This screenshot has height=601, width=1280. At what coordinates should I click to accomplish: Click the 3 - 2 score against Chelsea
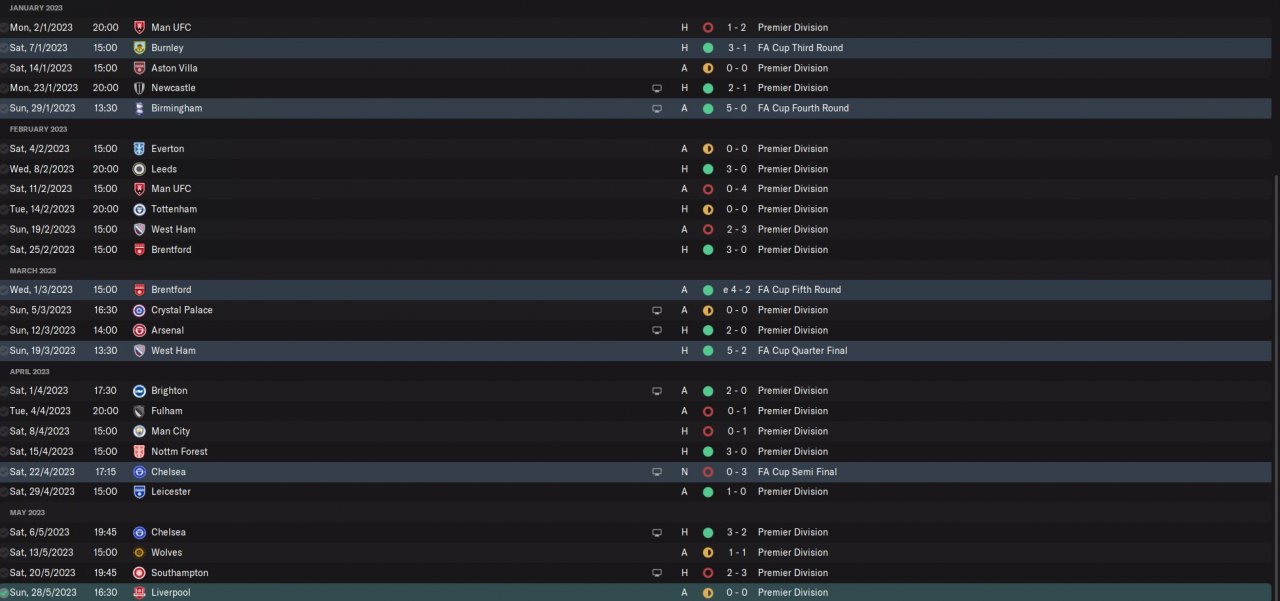[x=735, y=532]
